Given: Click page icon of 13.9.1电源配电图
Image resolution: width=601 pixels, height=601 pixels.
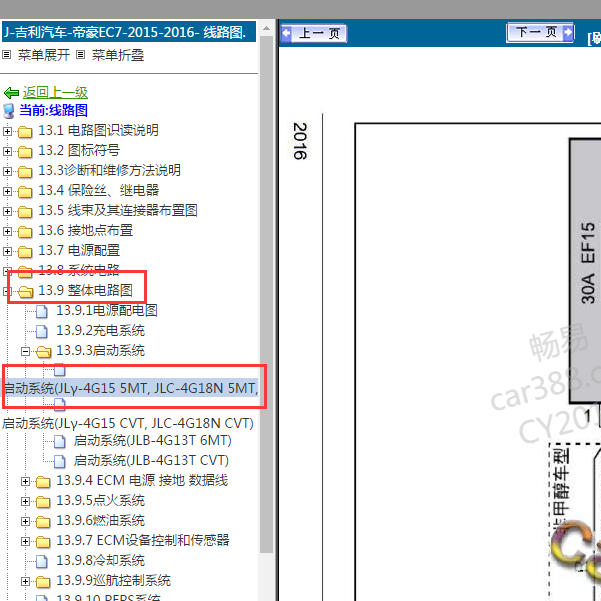Looking at the screenshot, I should [42, 311].
